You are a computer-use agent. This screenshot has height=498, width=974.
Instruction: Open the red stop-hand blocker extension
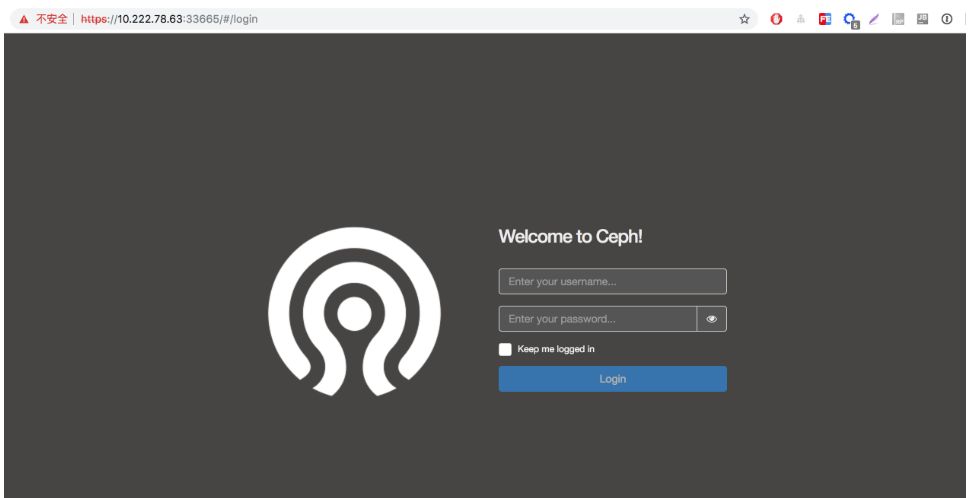coord(776,19)
